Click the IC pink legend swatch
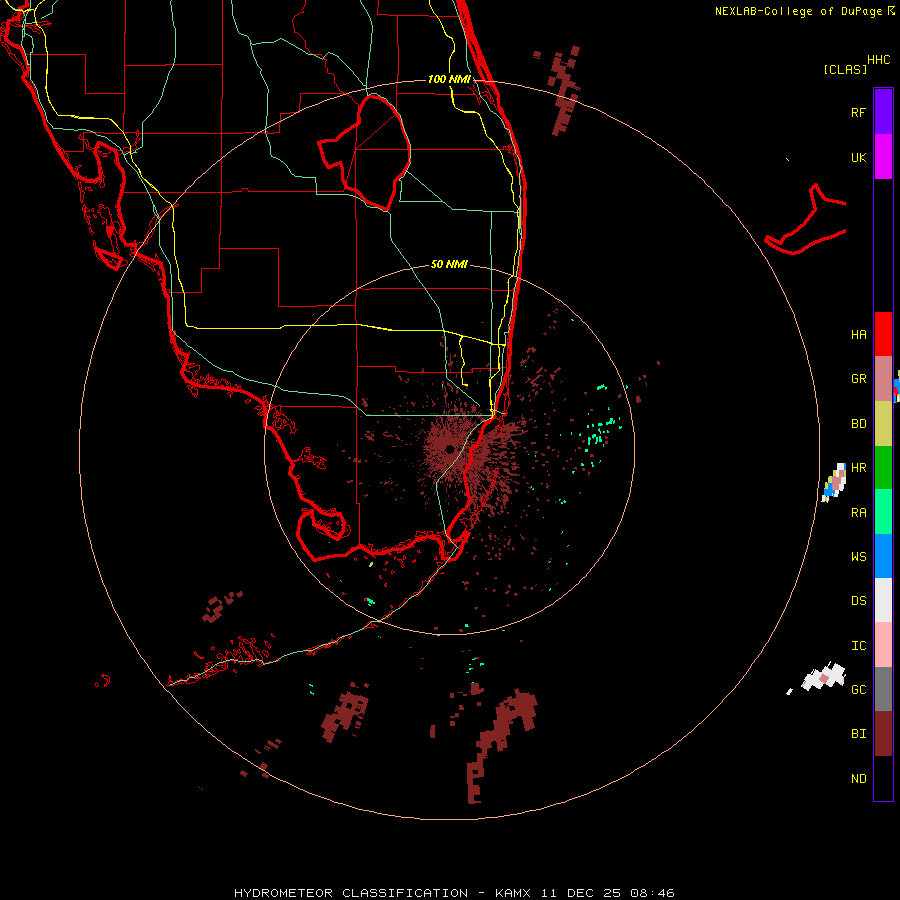900x900 pixels. tap(883, 645)
